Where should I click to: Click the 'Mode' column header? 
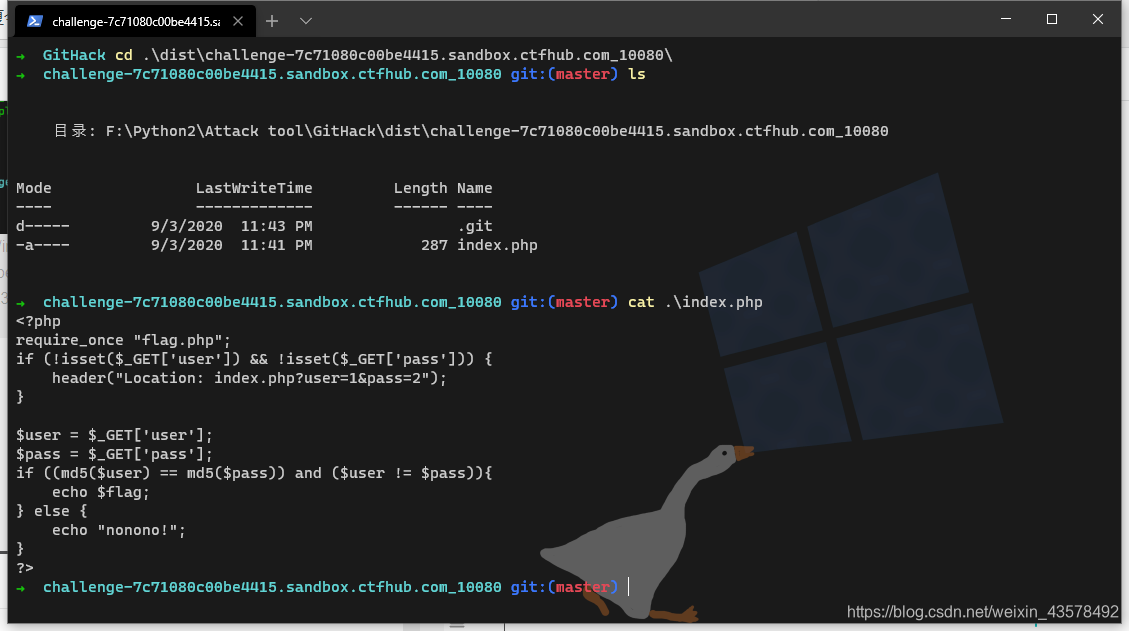[34, 188]
